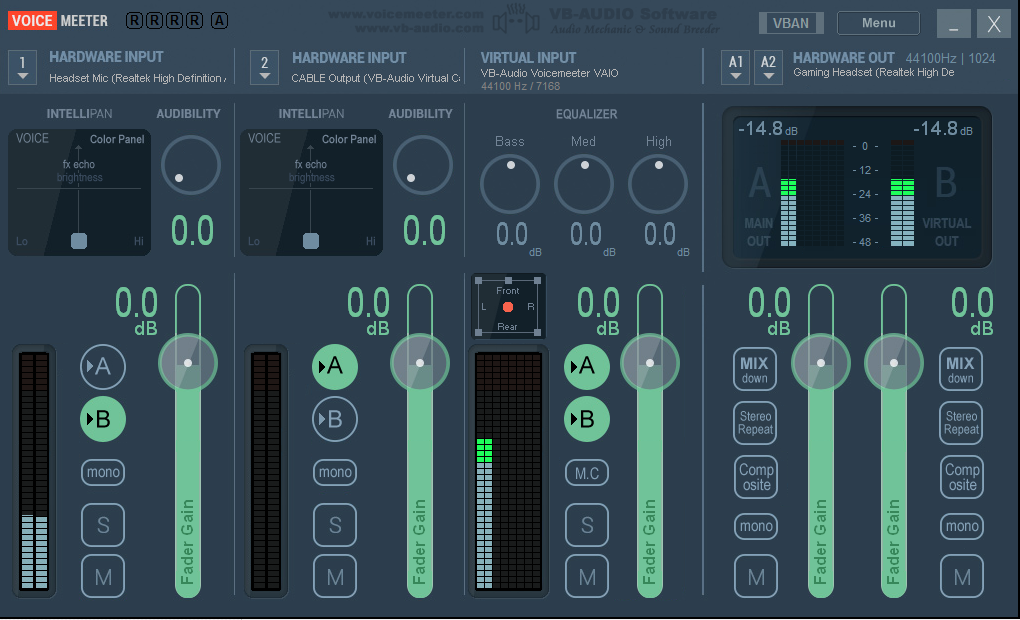1020x620 pixels.
Task: Click VOICE label on Input 2 Intellipan
Action: tap(264, 138)
